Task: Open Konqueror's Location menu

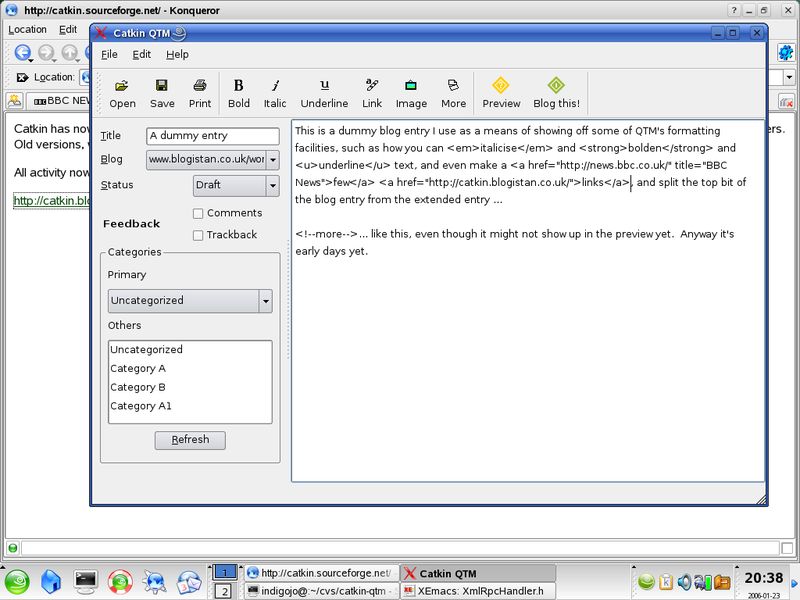Action: click(27, 30)
